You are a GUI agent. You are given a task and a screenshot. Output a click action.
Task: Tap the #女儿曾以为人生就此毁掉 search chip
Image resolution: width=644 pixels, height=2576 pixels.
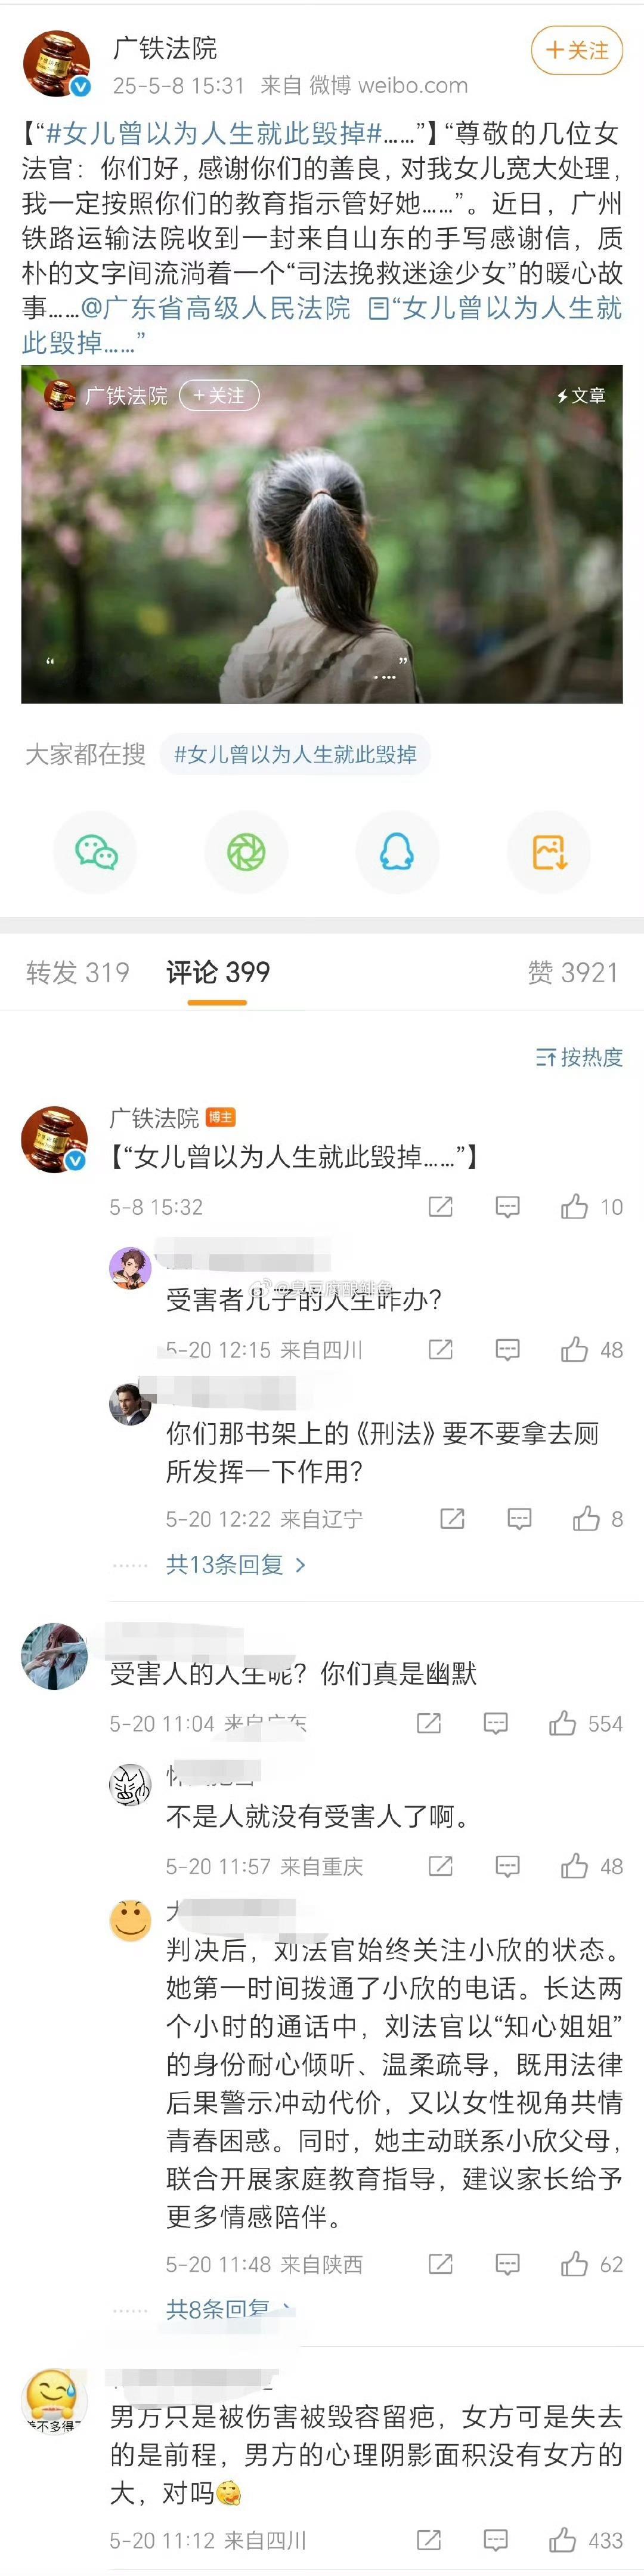[295, 754]
